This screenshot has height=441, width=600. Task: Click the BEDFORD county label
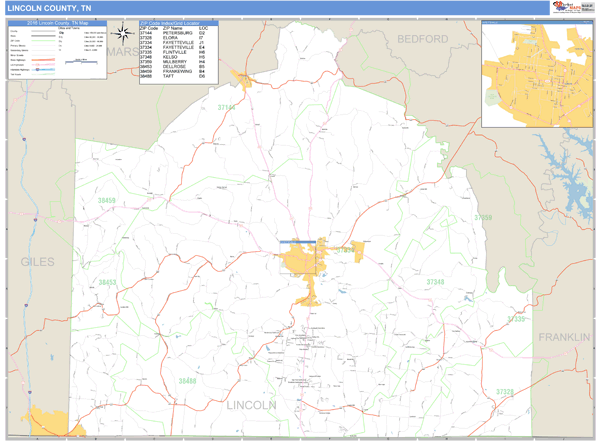click(x=422, y=39)
